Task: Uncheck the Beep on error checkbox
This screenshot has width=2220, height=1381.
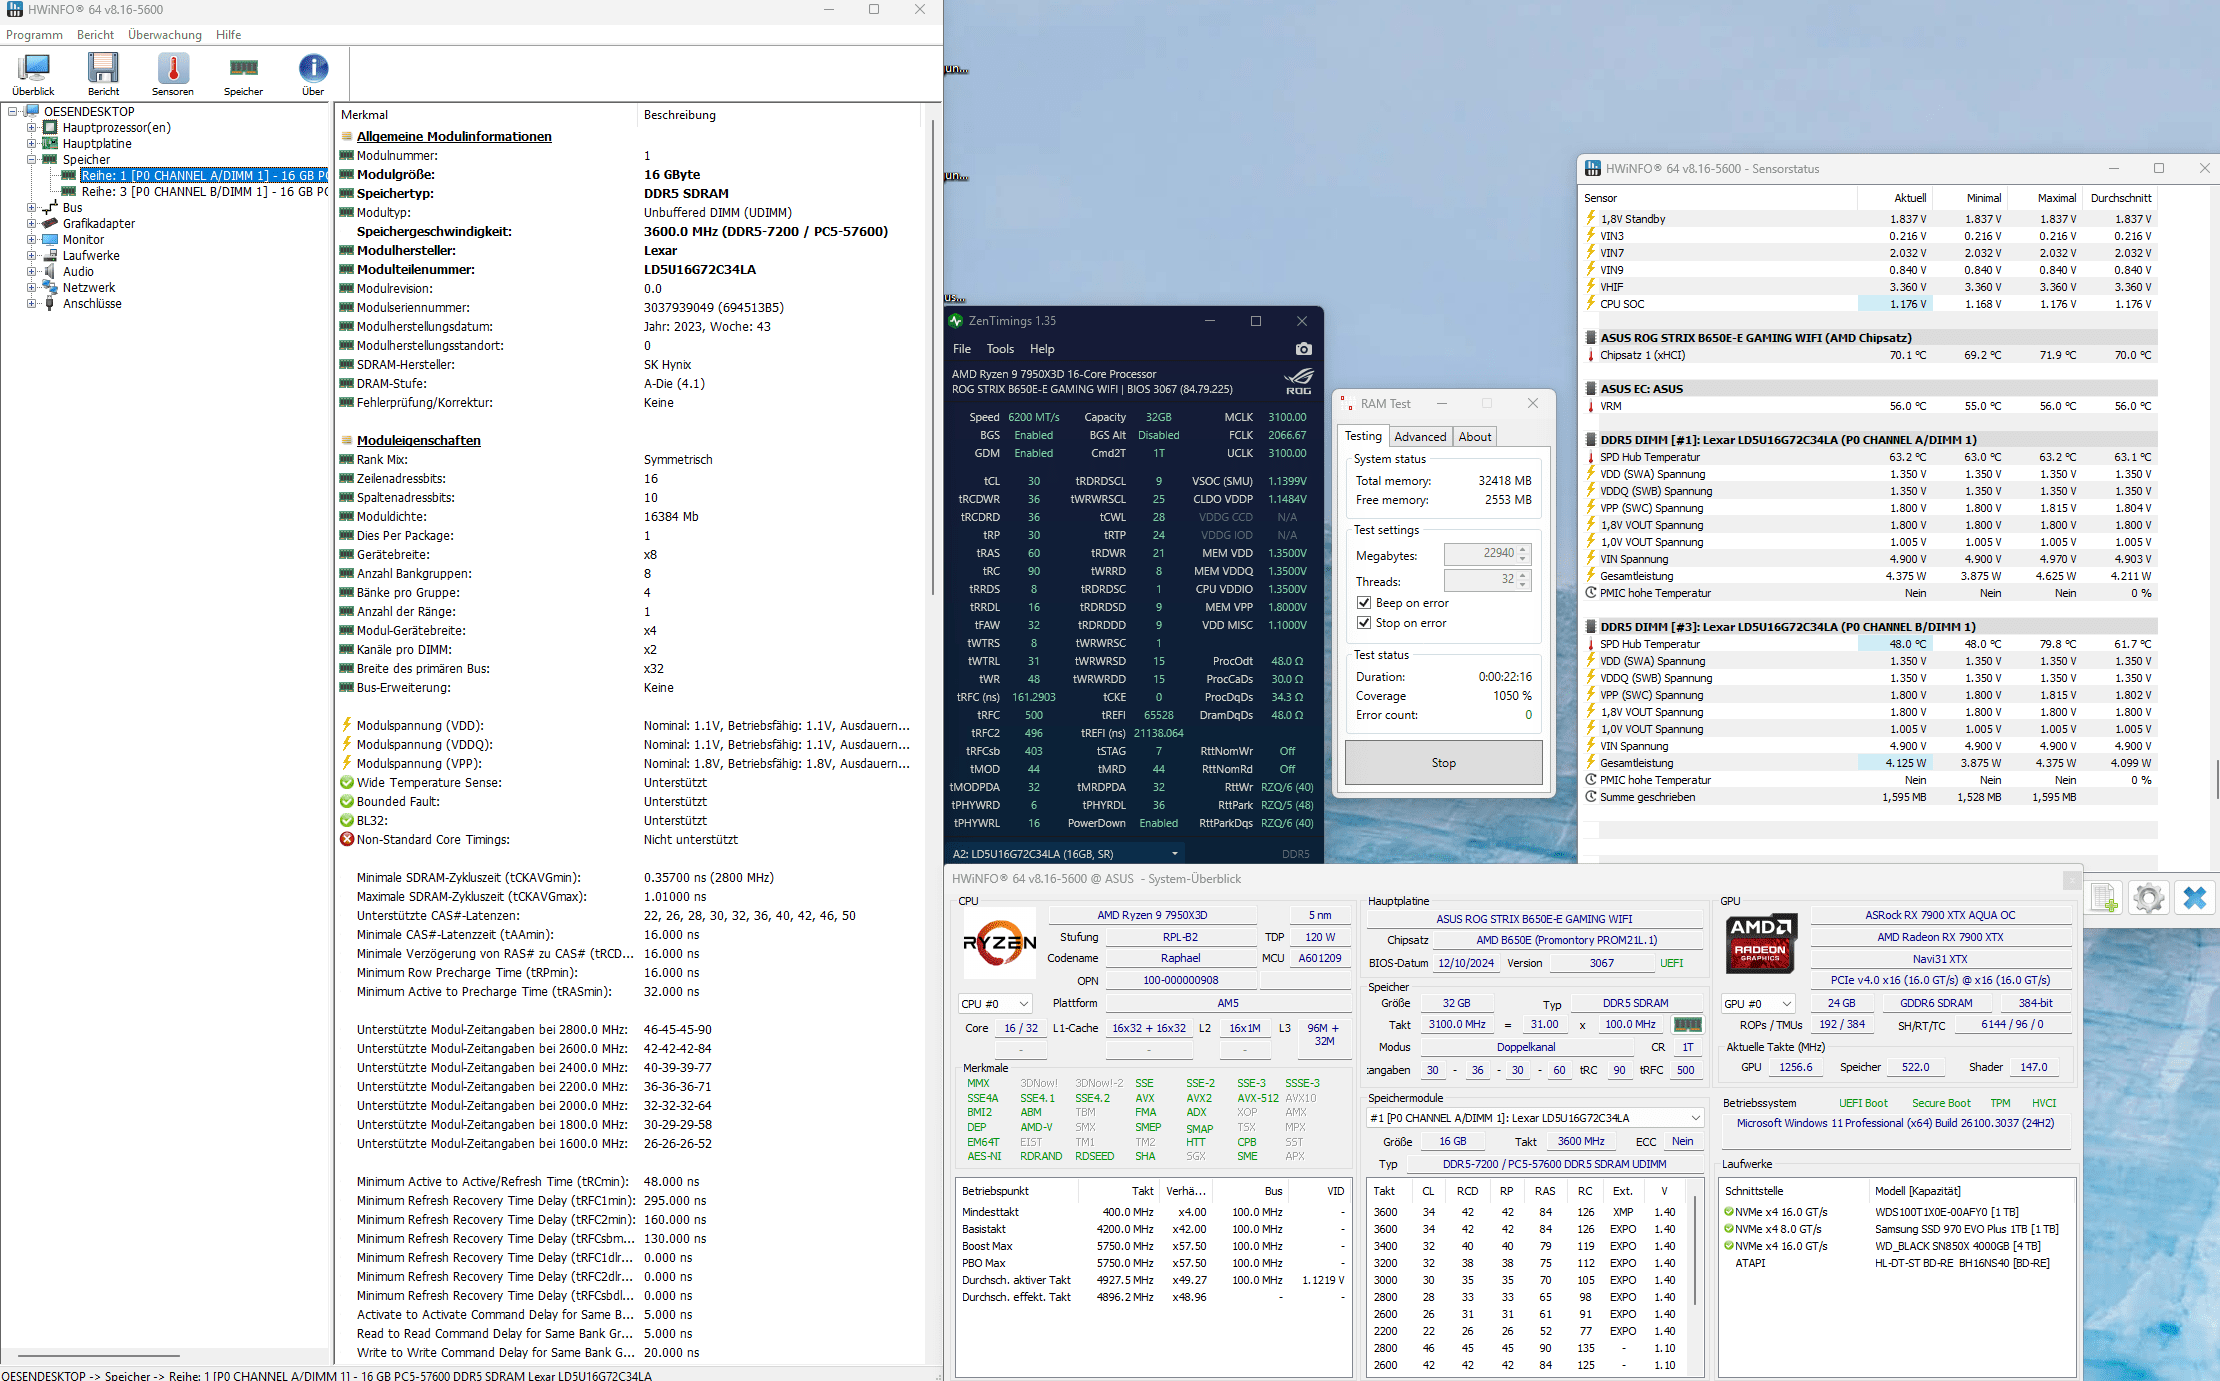Action: coord(1364,603)
